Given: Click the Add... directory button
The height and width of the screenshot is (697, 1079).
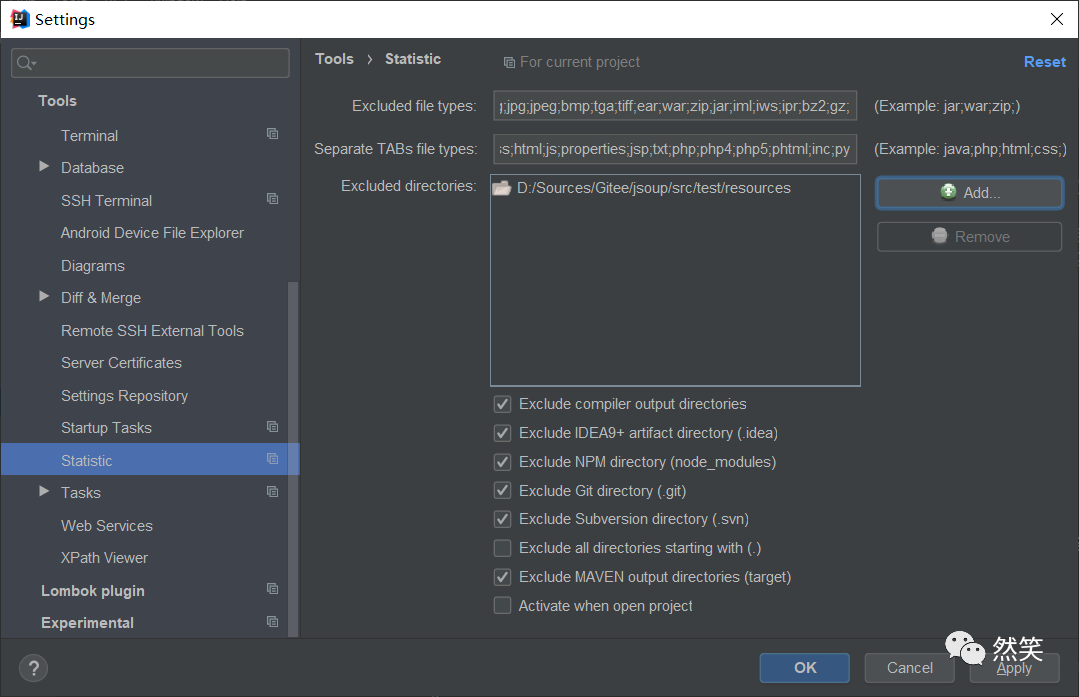Looking at the screenshot, I should (970, 193).
